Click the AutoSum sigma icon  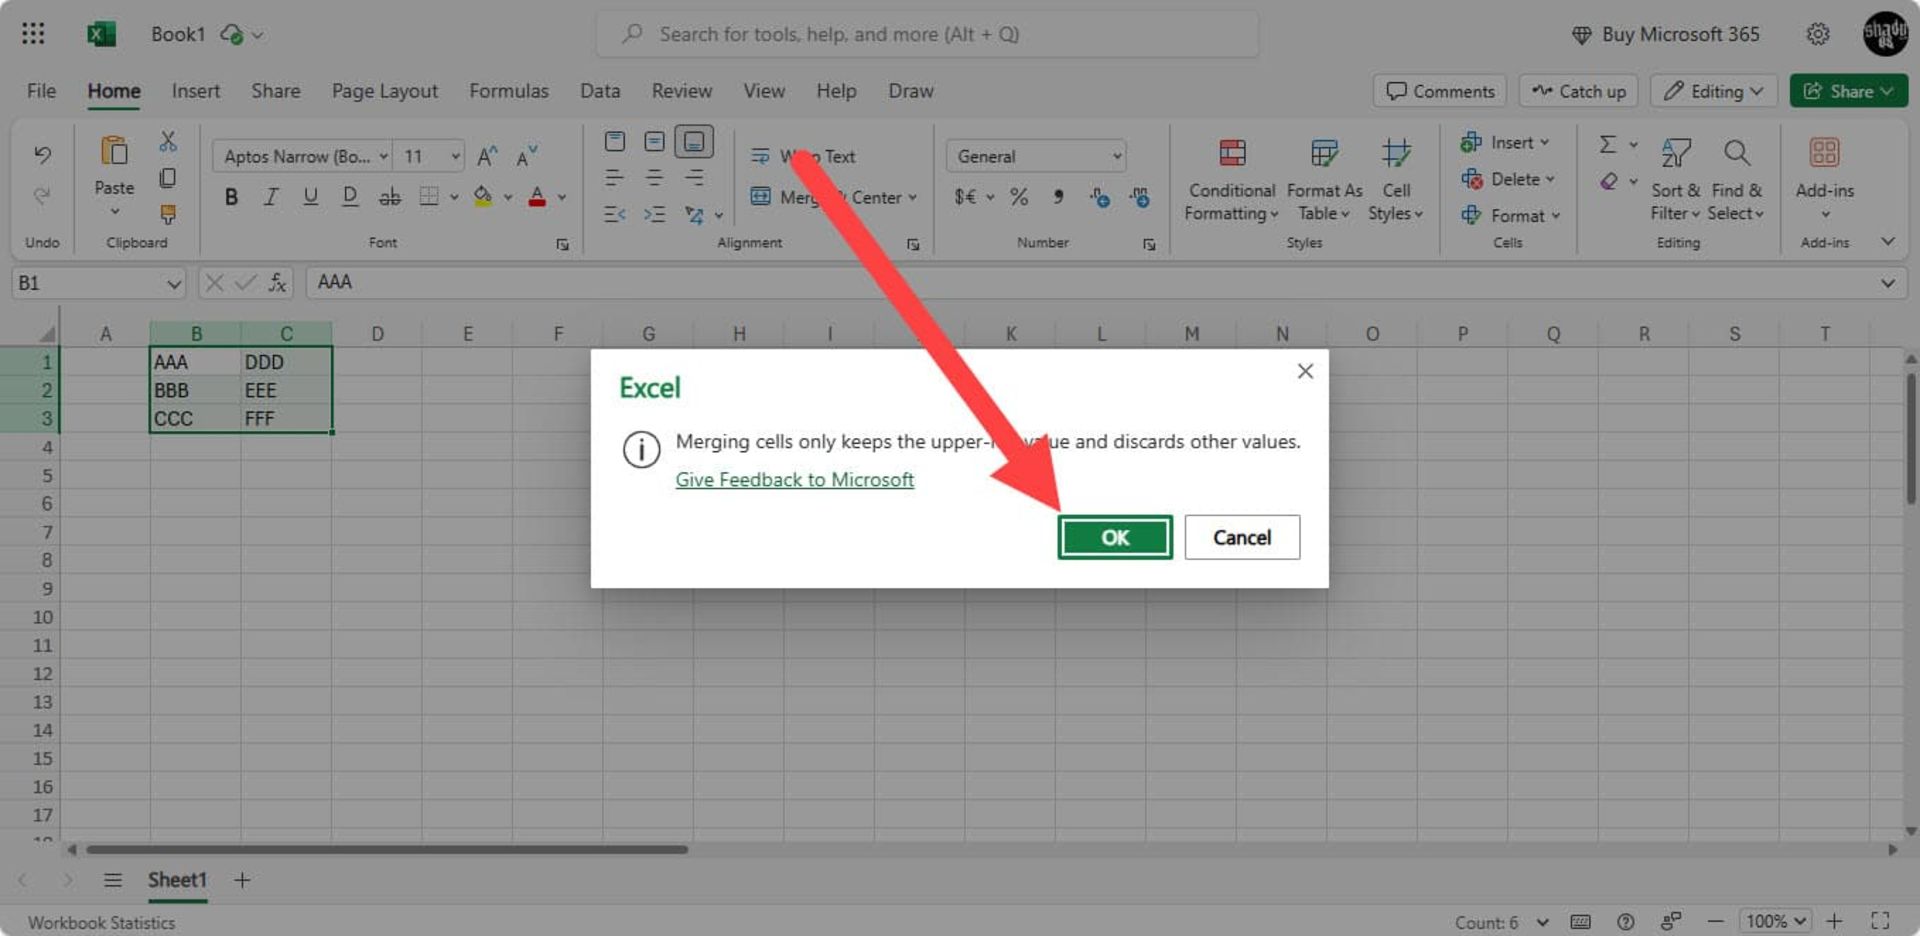[x=1607, y=144]
